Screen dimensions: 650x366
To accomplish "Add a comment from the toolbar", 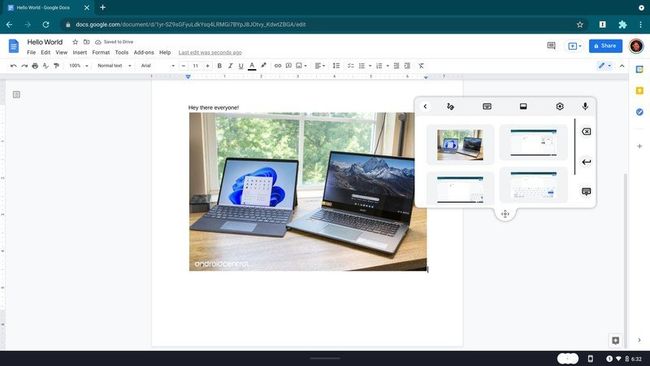I will coord(289,66).
